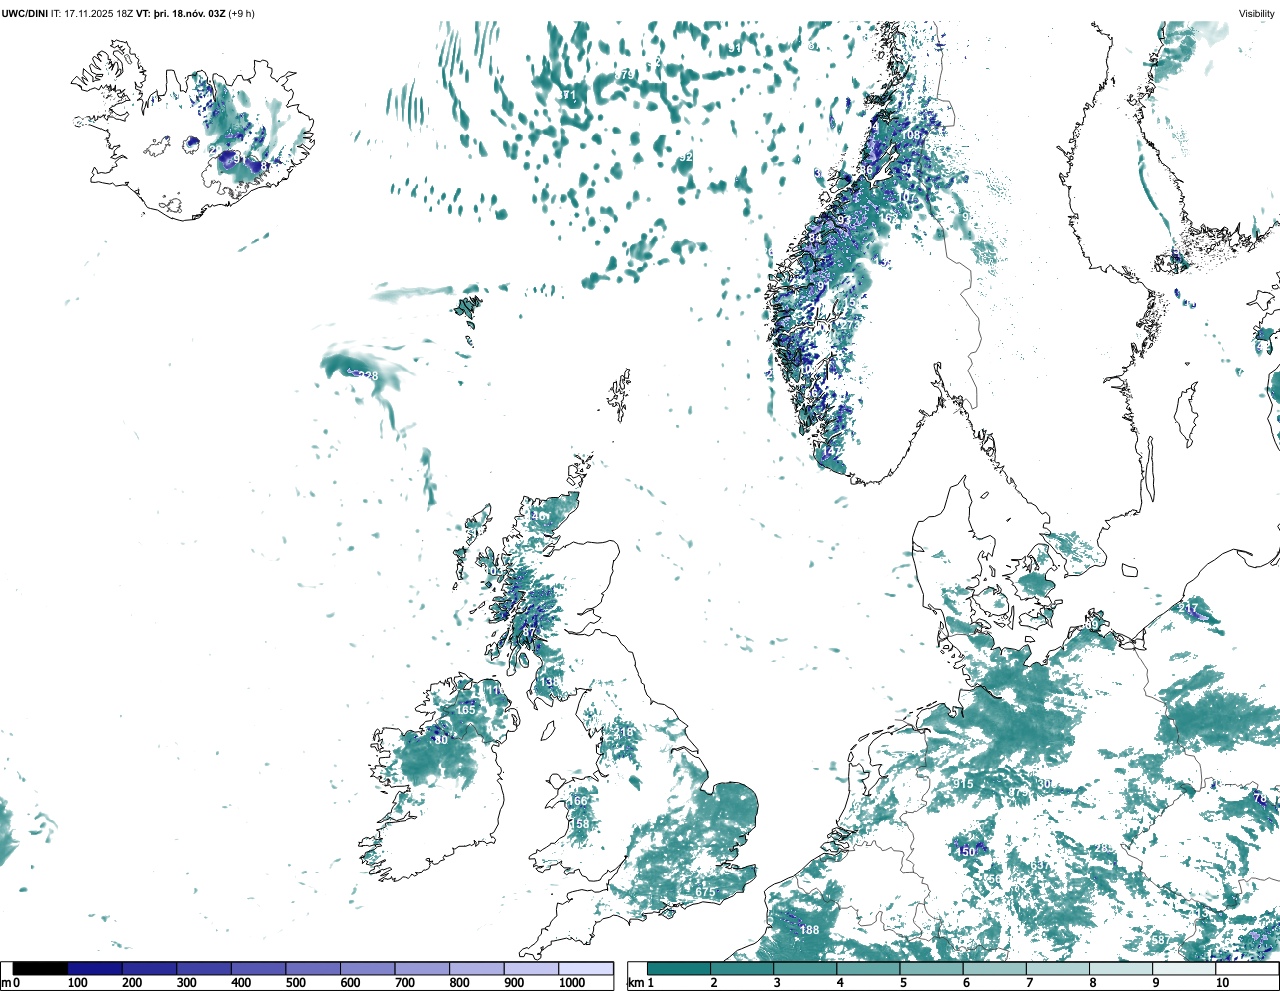Viewport: 1280px width, 991px height.
Task: Click the '675' value over southeast England
Action: point(705,892)
